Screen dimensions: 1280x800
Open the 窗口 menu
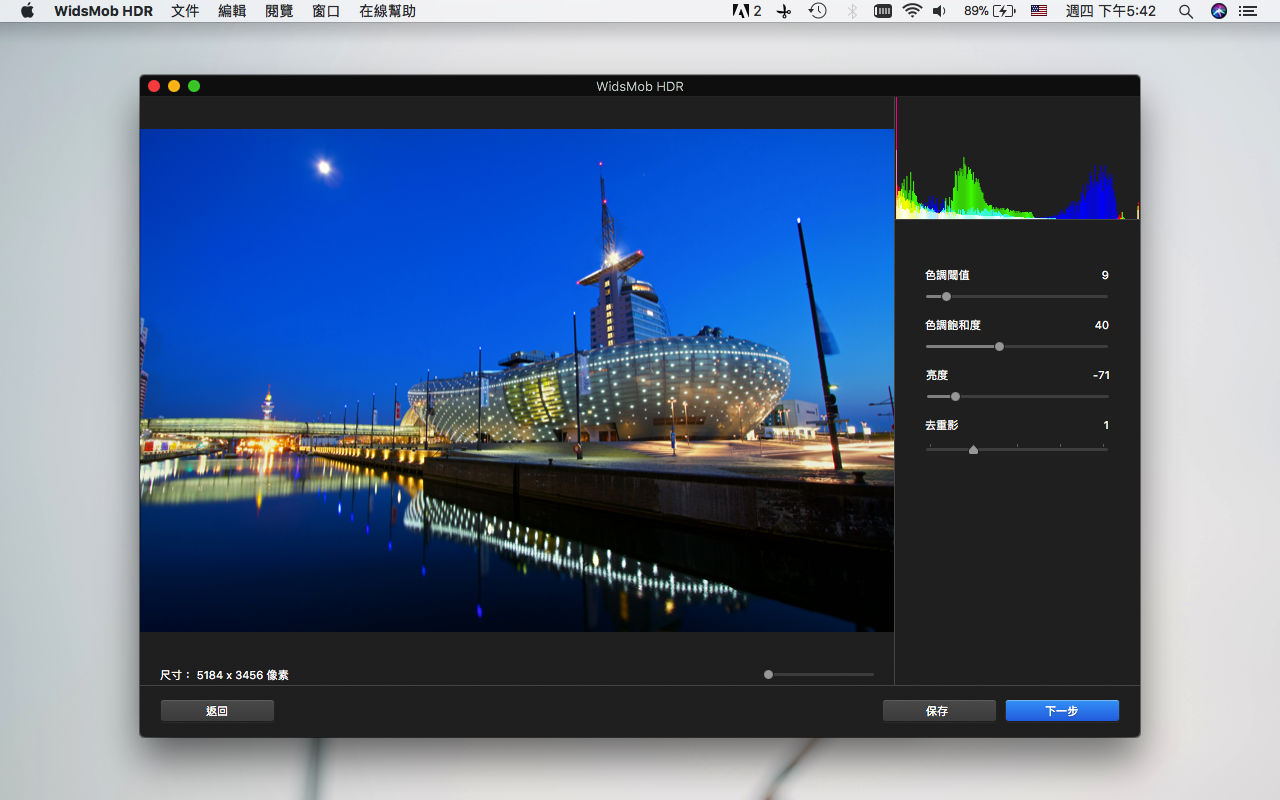(326, 11)
